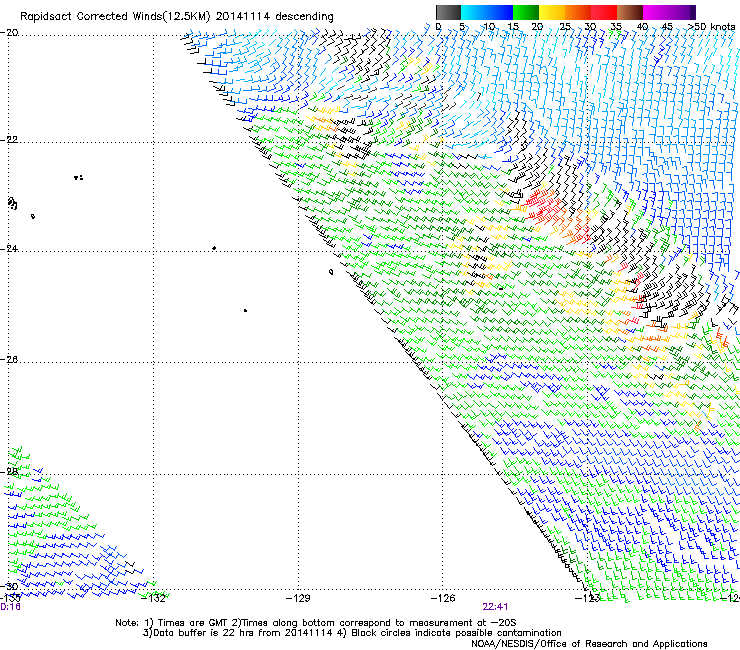Click the brown 35-40 knots legend swatch

[x=630, y=12]
